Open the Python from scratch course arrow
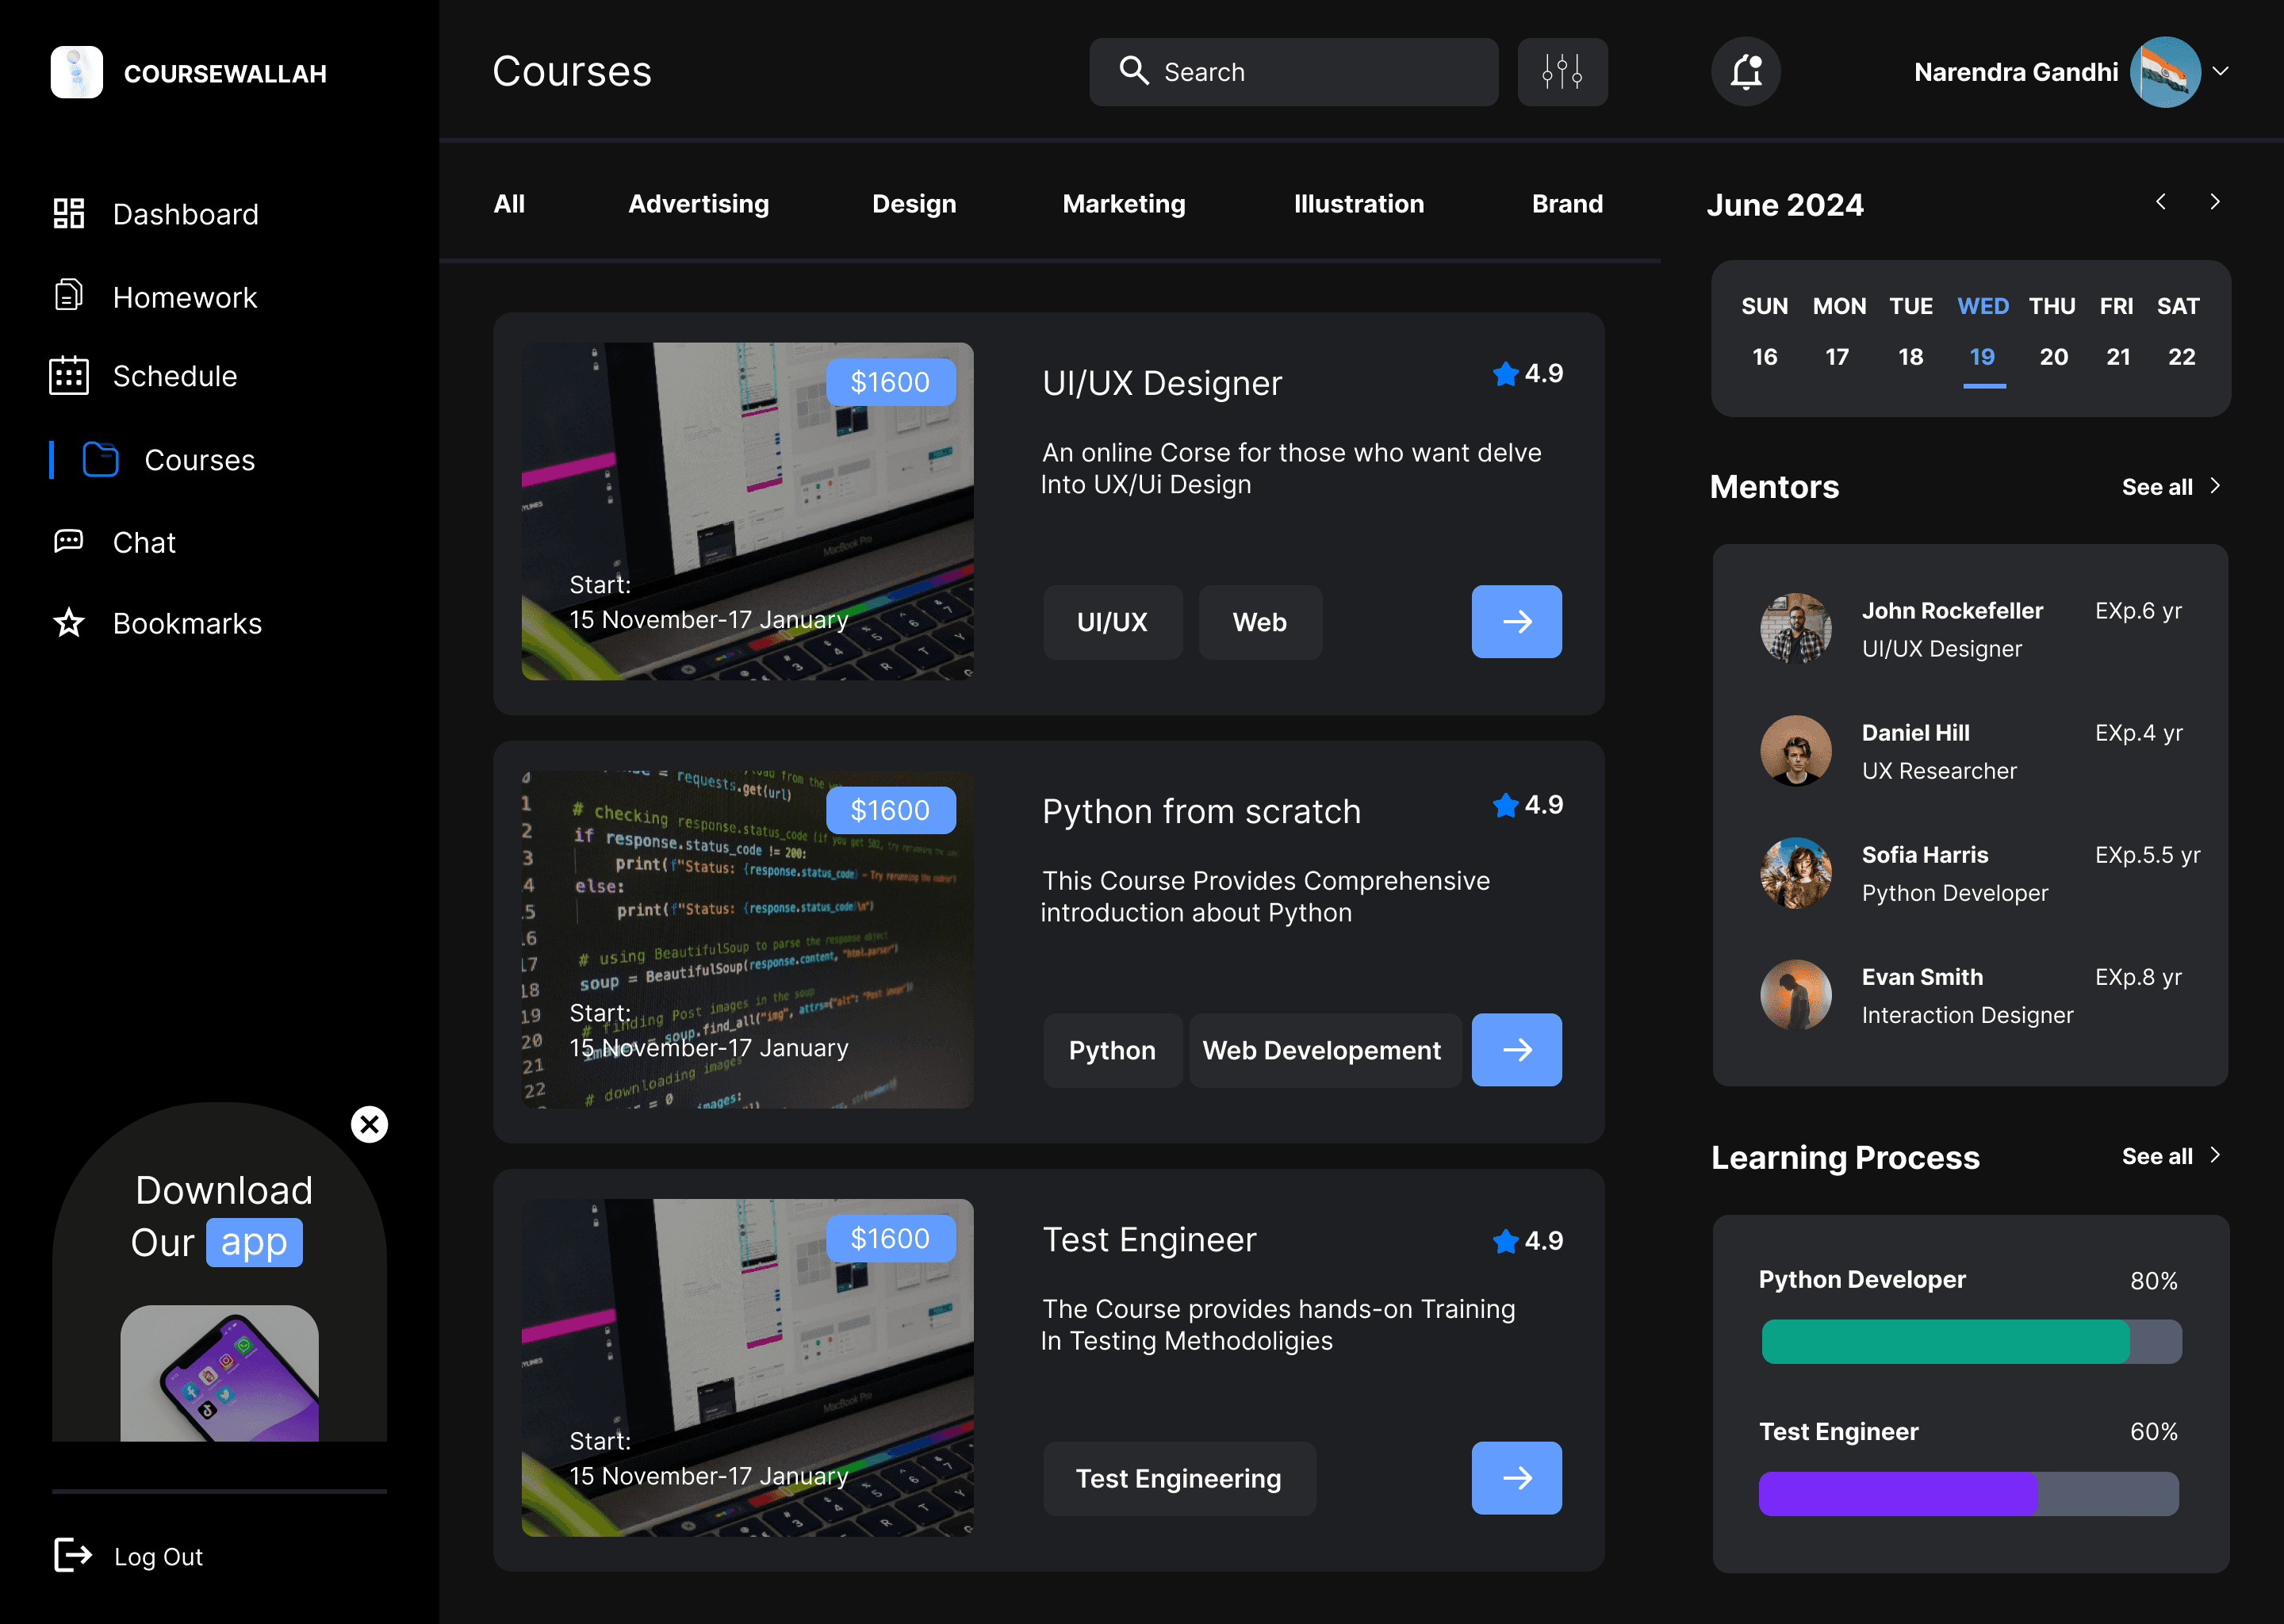 (x=1516, y=1049)
